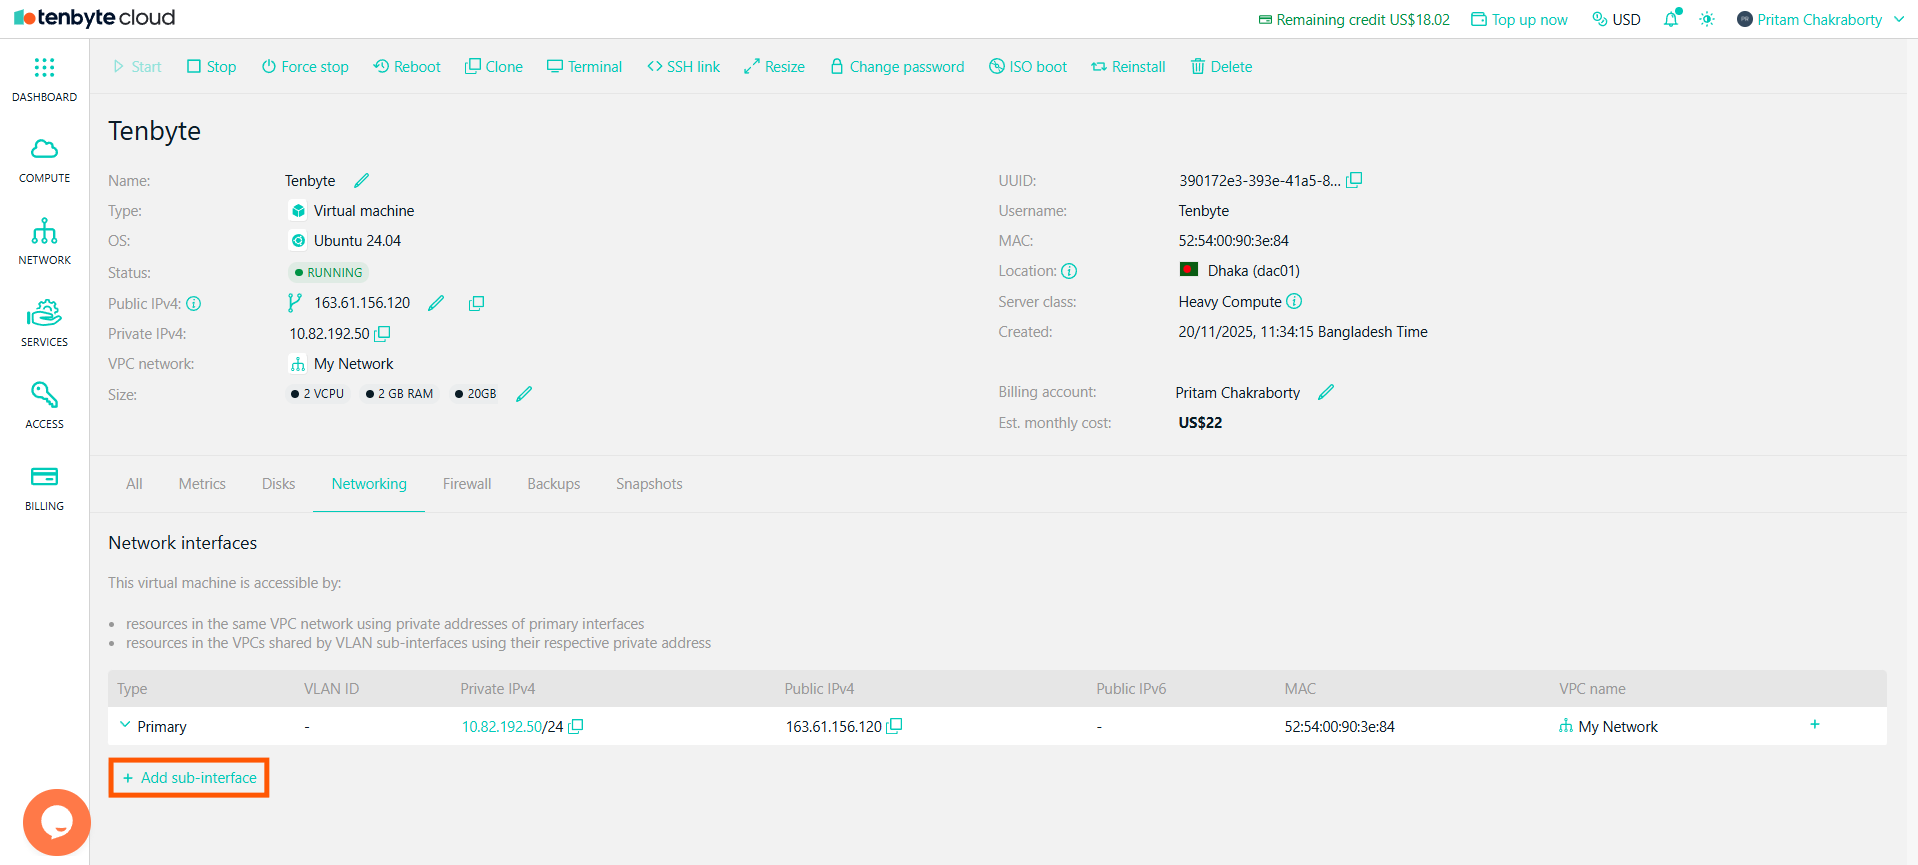Select the Networking tab
This screenshot has width=1918, height=865.
tap(369, 483)
